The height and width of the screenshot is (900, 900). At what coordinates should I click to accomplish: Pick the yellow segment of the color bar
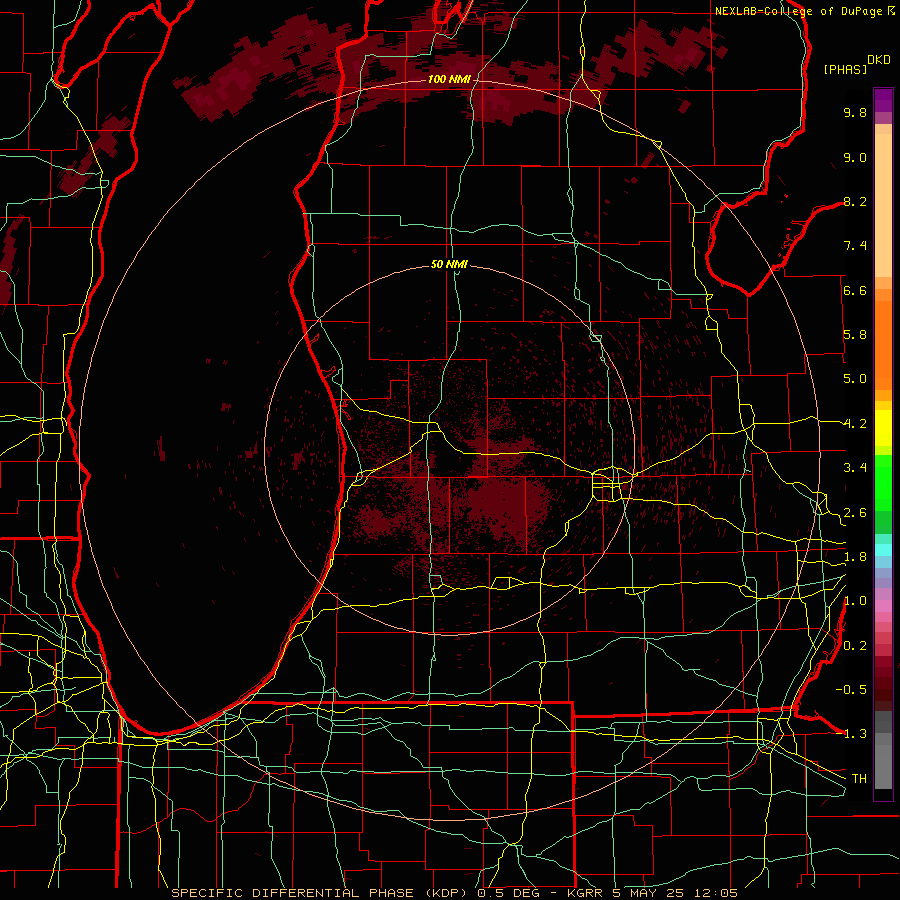coord(883,428)
